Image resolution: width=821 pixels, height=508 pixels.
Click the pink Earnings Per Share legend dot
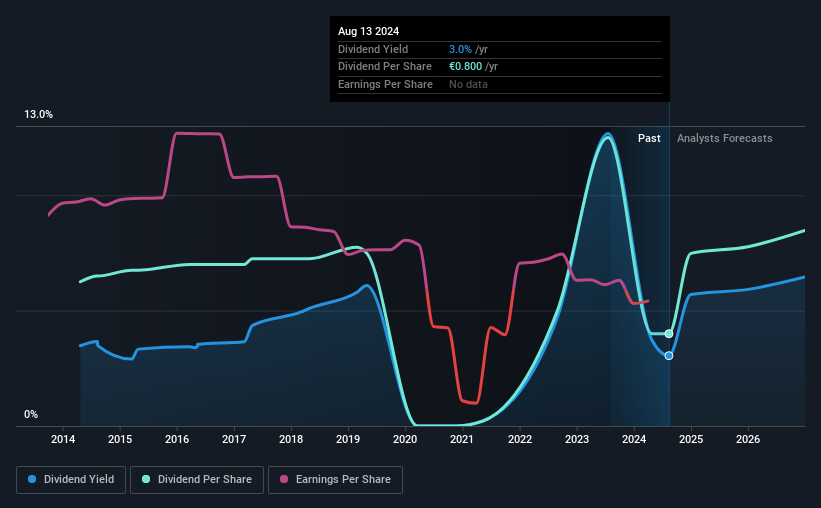[x=284, y=479]
